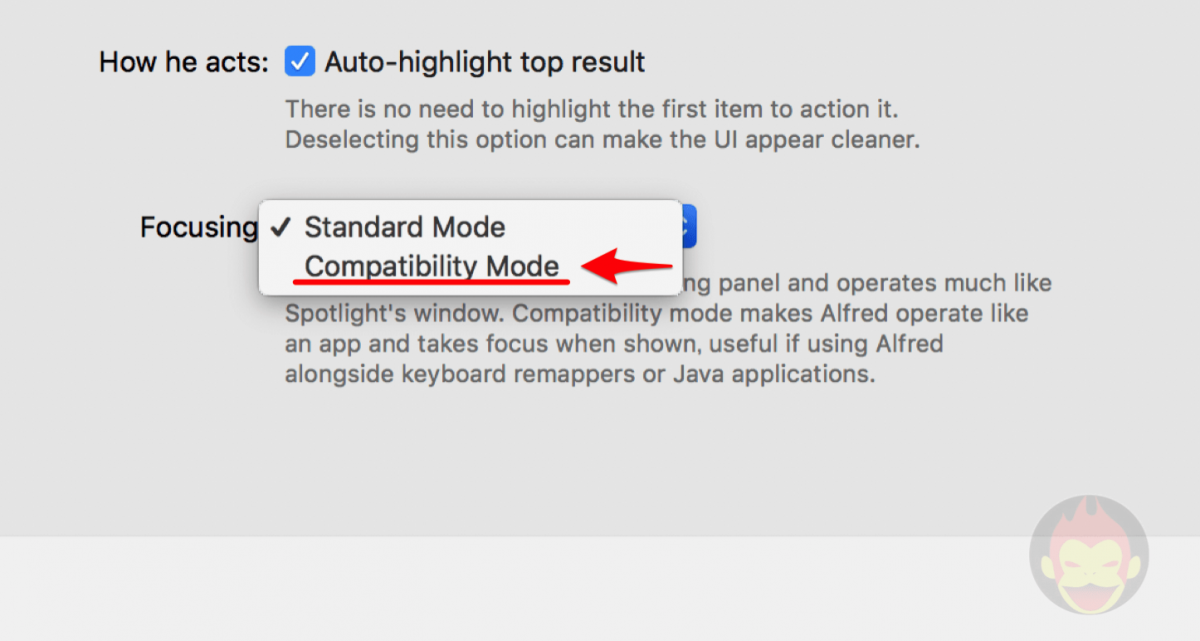The width and height of the screenshot is (1200, 641).
Task: Choose Compatibility Mode in the Focusing menu
Action: pos(432,267)
